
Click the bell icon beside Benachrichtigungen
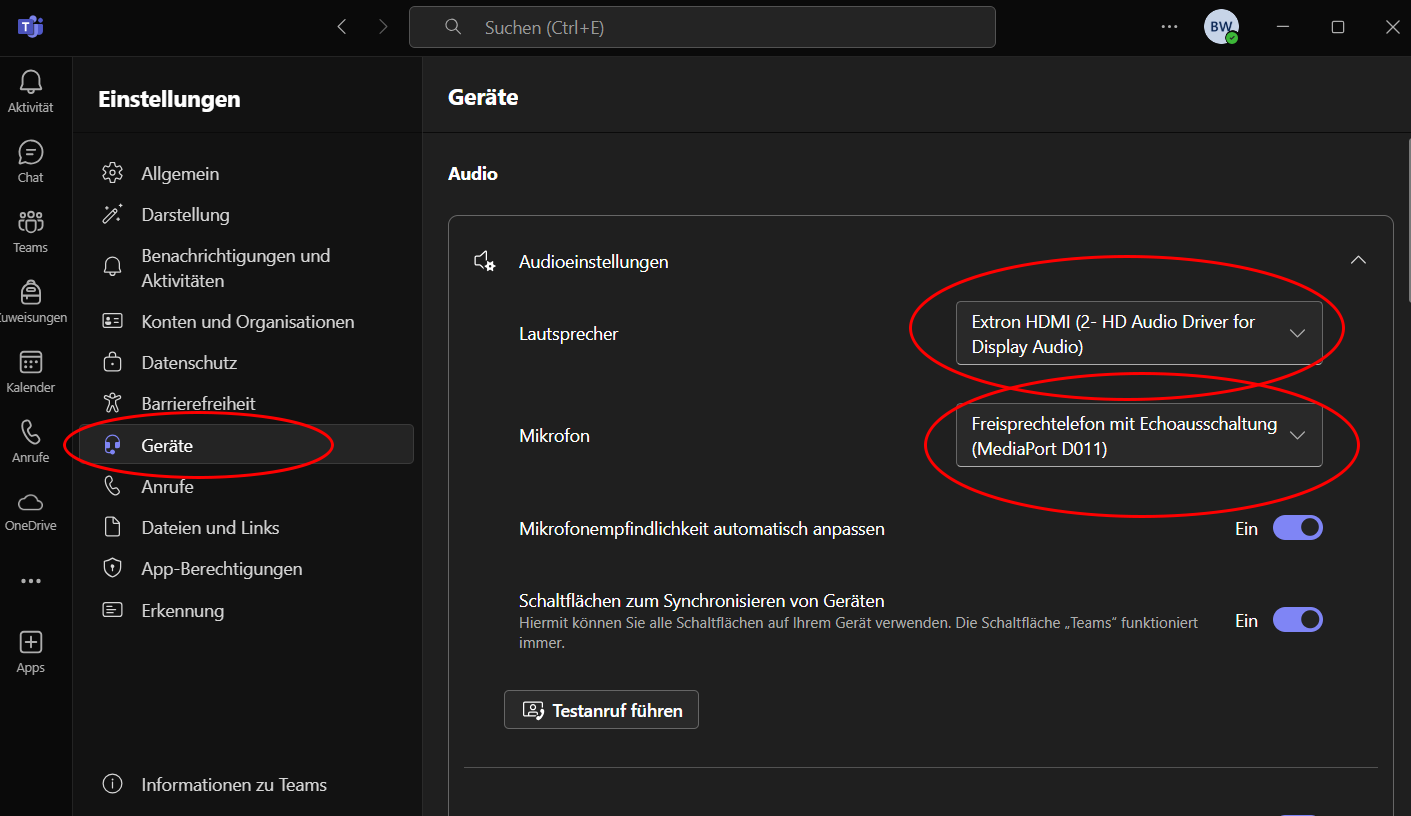click(113, 267)
